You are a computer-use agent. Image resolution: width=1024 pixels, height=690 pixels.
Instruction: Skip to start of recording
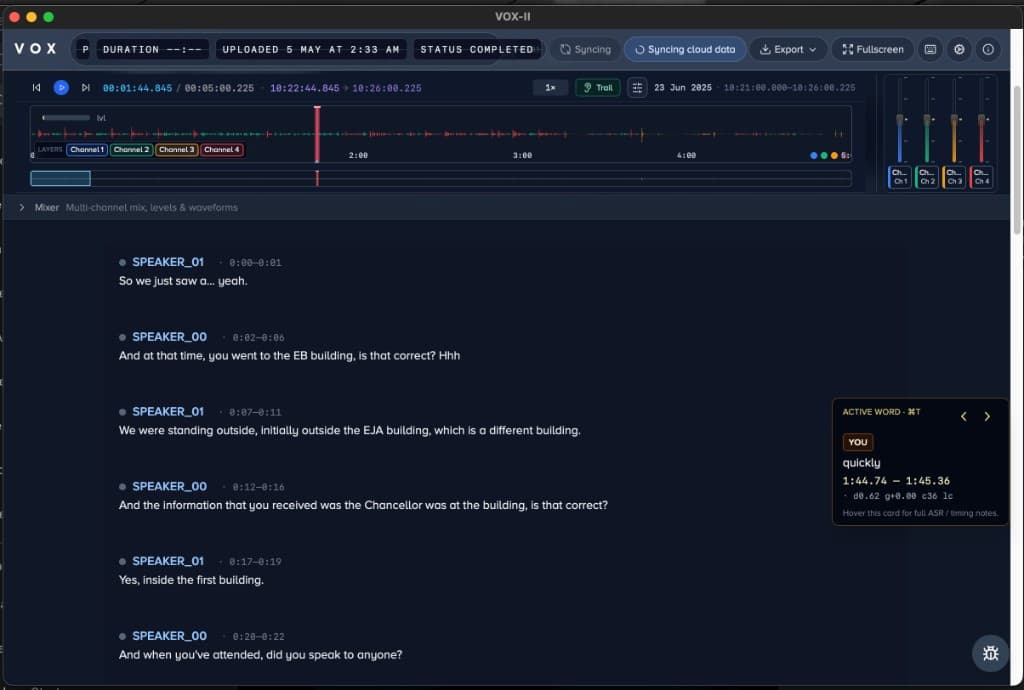coord(37,87)
